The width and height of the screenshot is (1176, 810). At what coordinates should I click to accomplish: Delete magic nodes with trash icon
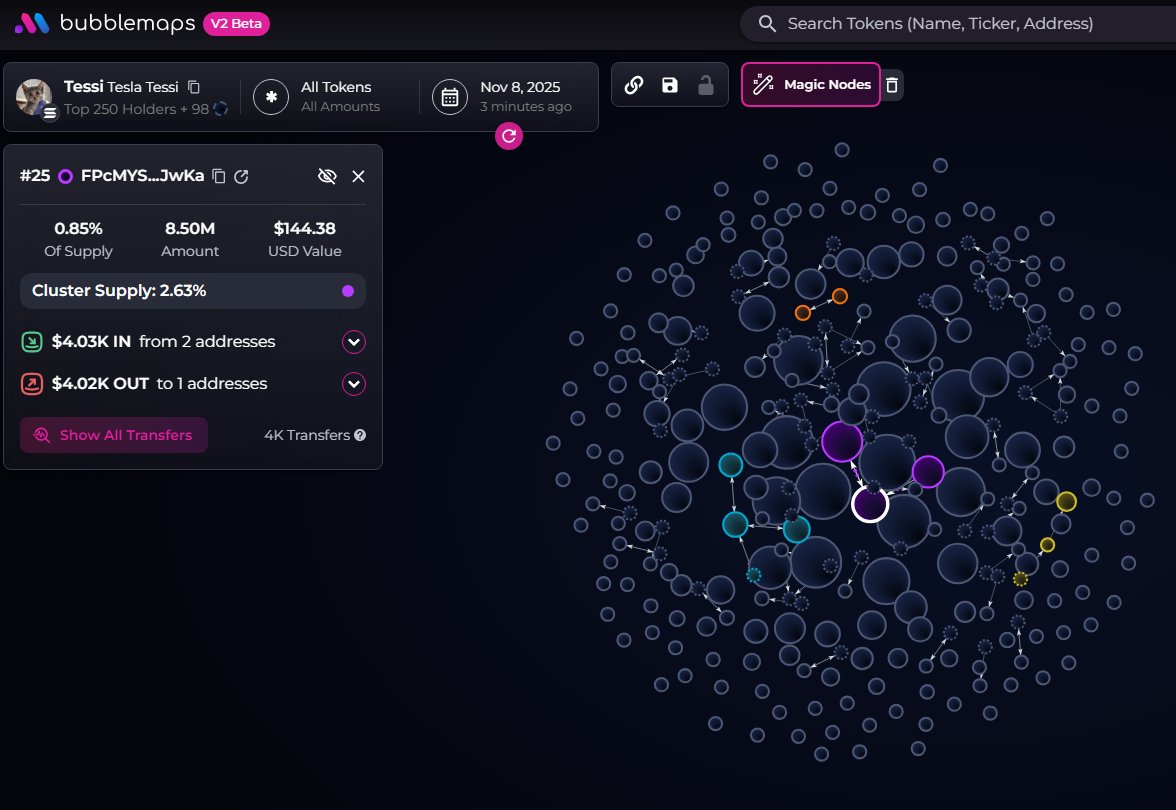[893, 85]
